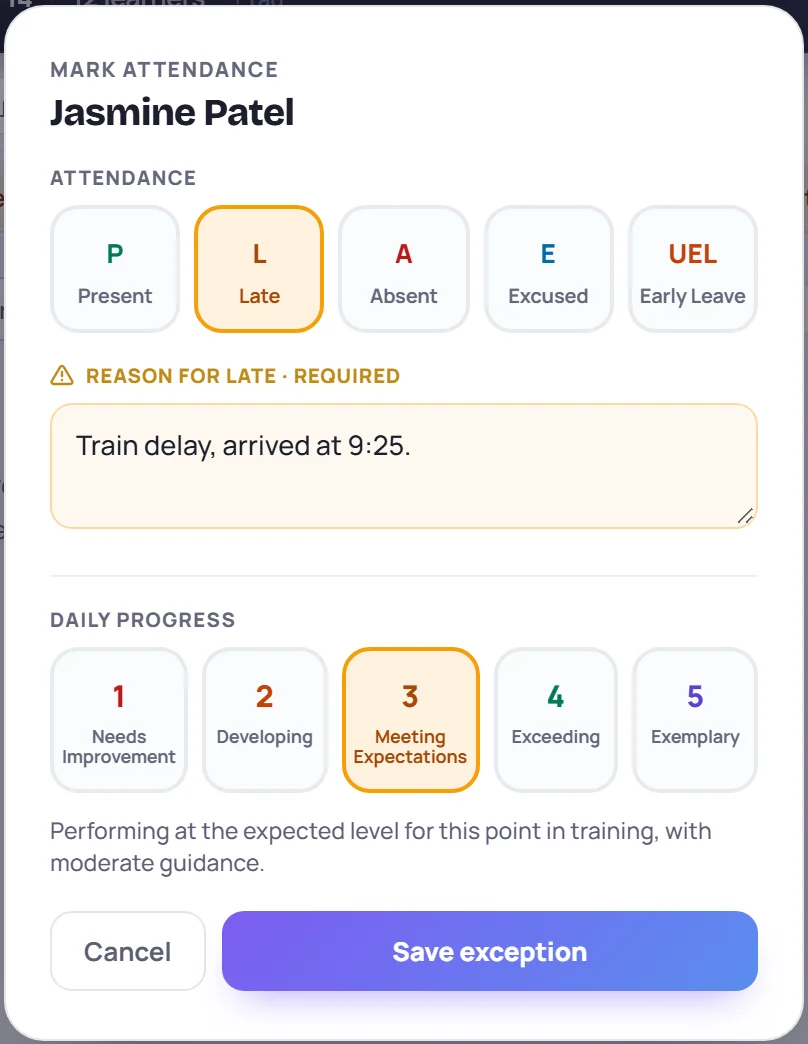This screenshot has height=1044, width=808.
Task: Select the Present attendance option
Action: (x=114, y=269)
